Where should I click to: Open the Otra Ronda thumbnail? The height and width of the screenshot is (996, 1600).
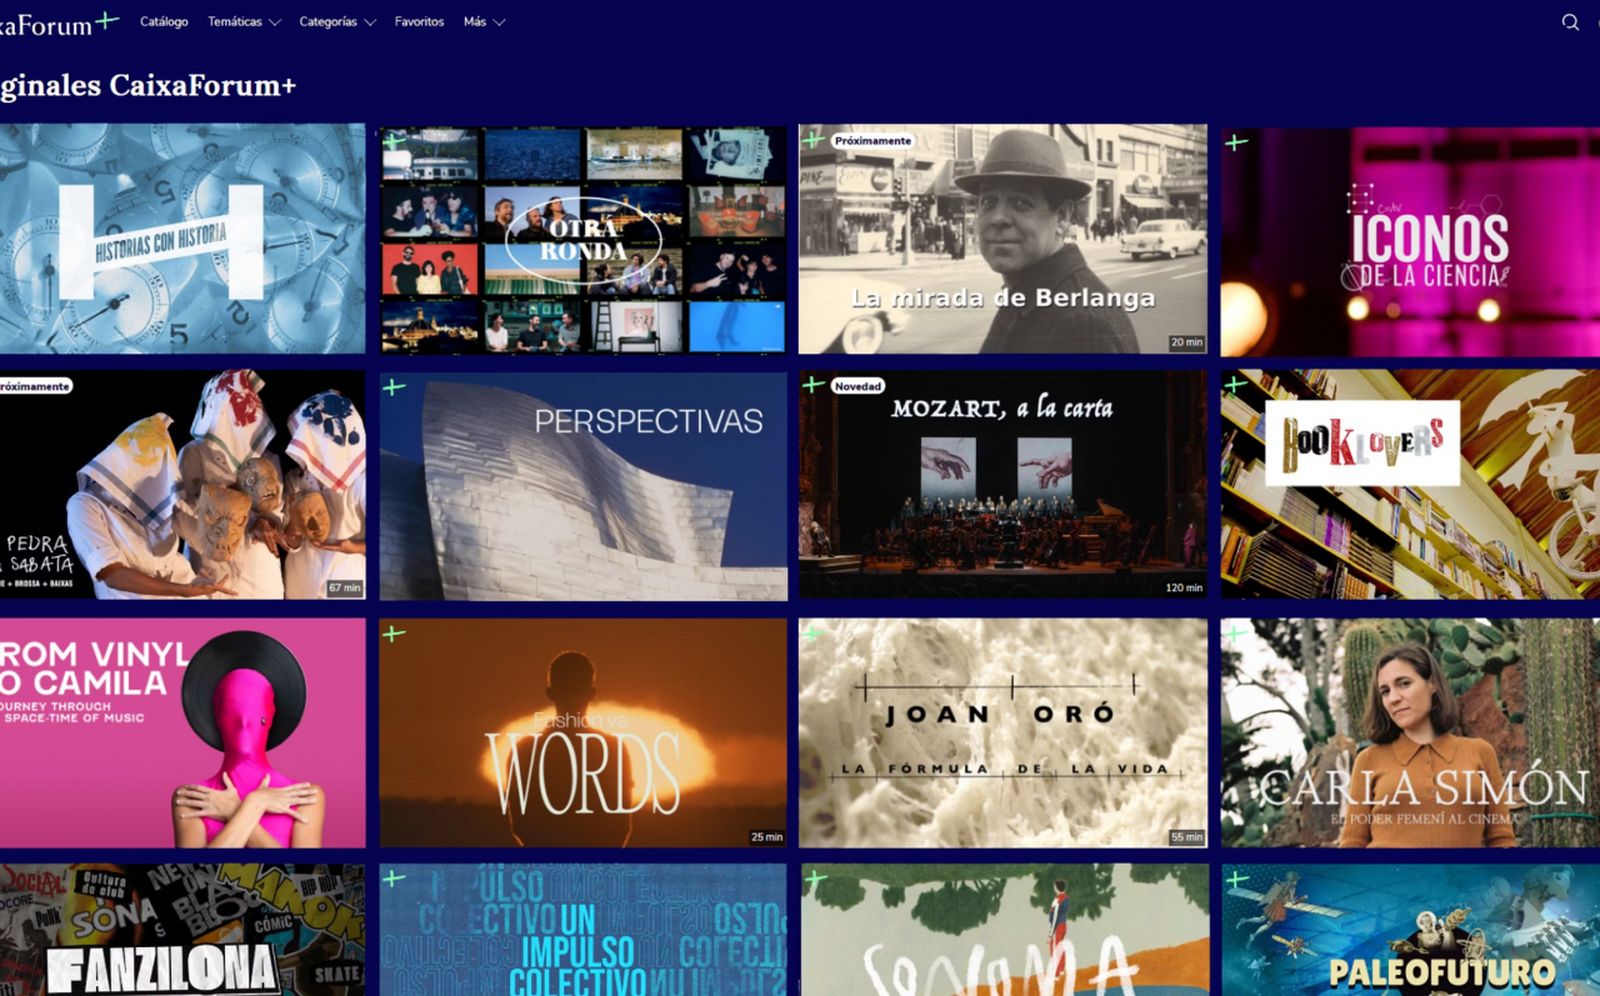583,239
